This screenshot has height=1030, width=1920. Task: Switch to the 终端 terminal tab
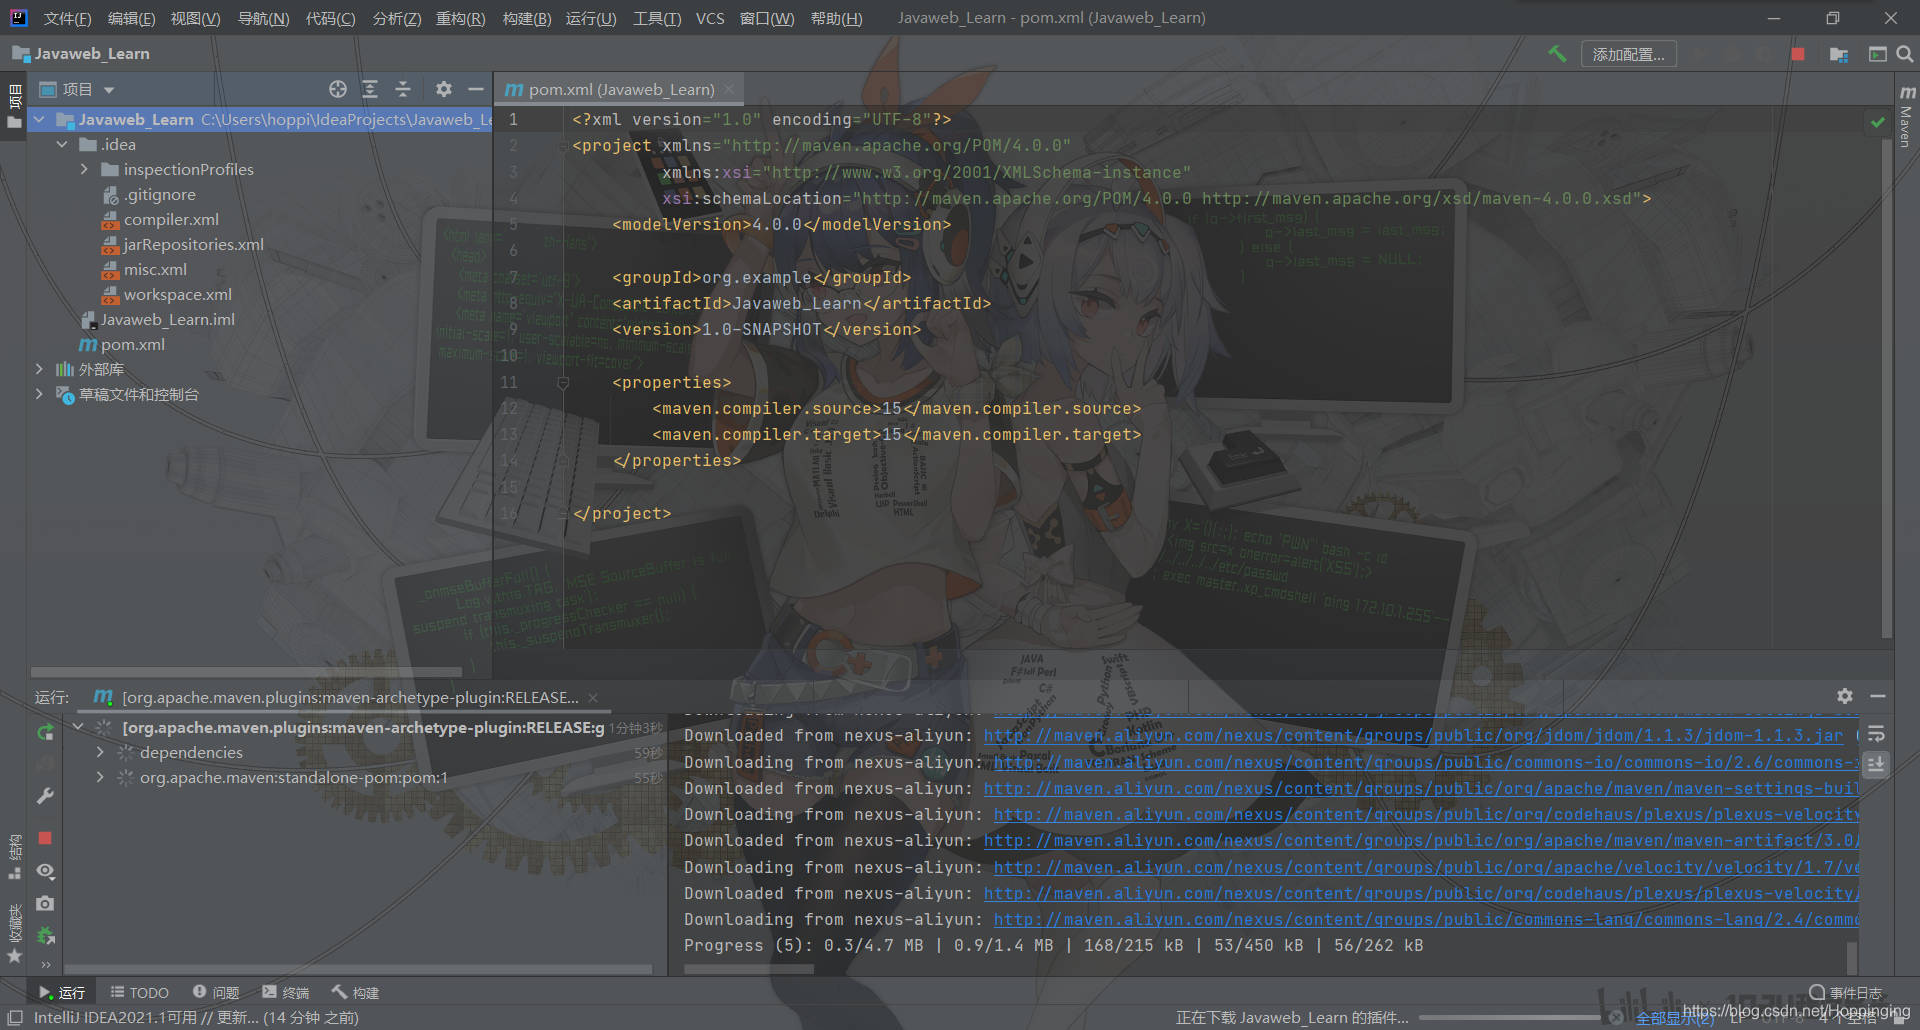286,992
